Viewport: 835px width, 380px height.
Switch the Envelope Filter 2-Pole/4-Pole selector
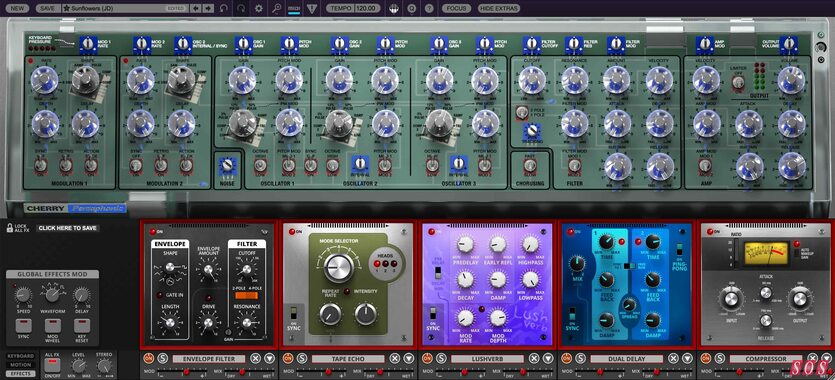(x=246, y=295)
